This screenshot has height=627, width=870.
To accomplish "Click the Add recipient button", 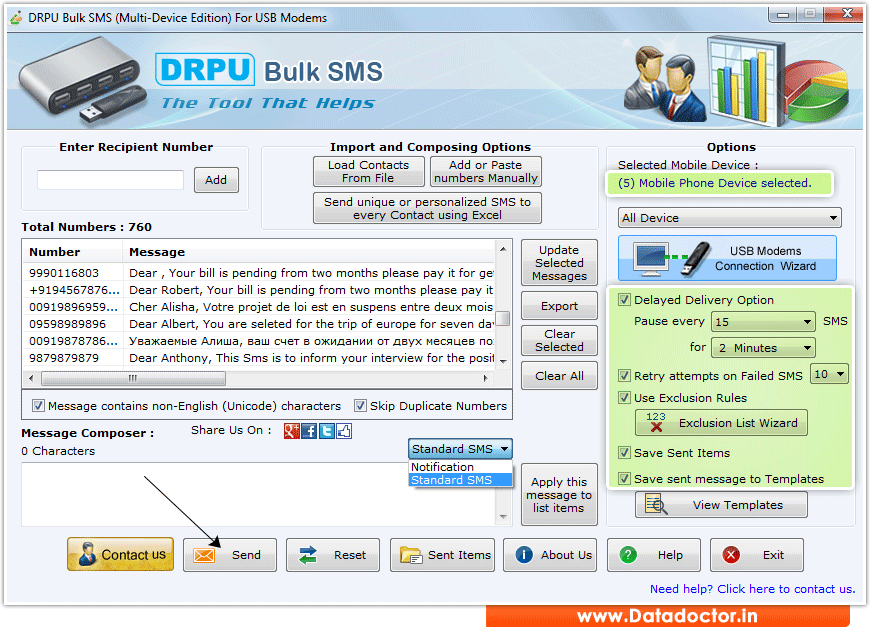I will [216, 180].
